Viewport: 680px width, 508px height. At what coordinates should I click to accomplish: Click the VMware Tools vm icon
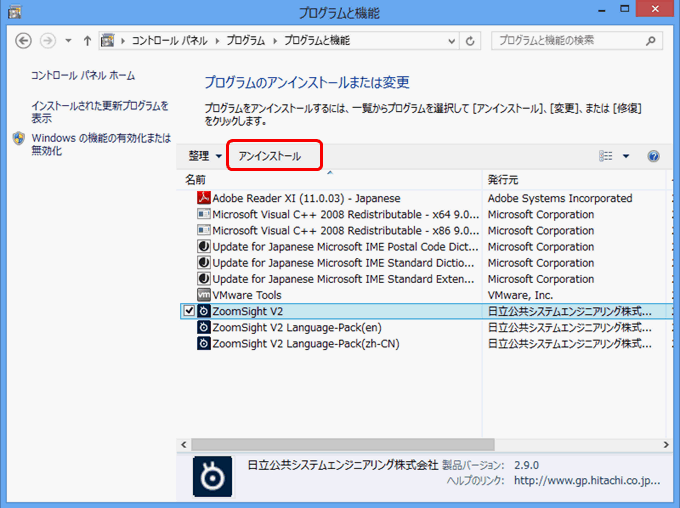pyautogui.click(x=203, y=295)
